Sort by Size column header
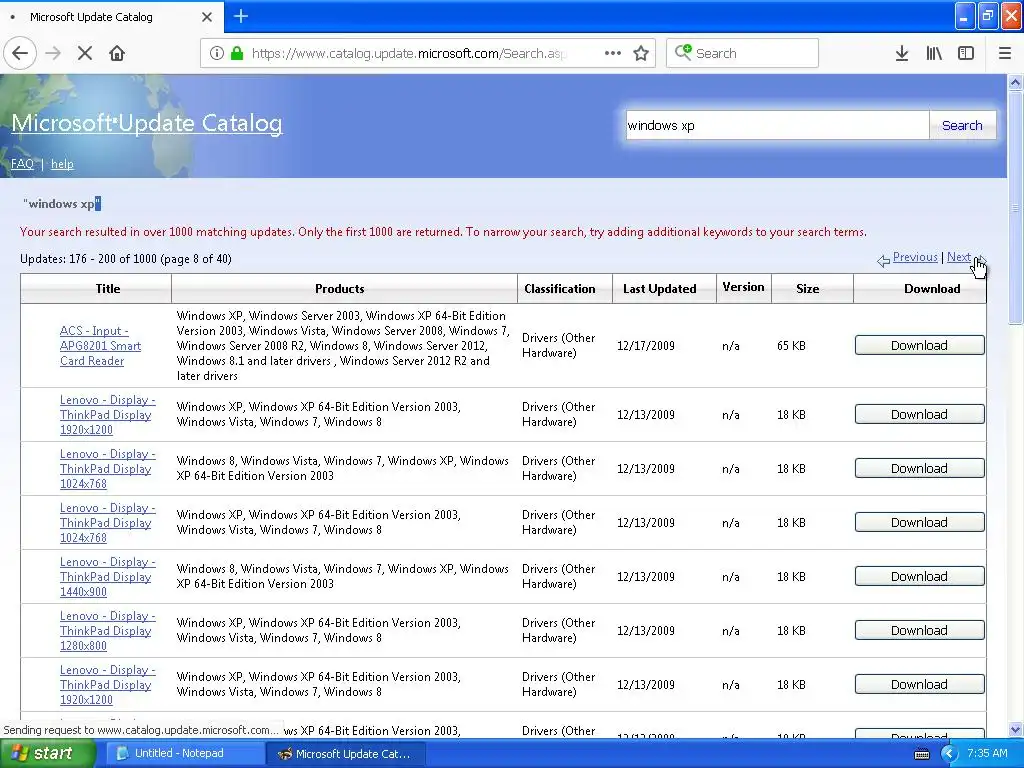The width and height of the screenshot is (1024, 768). (x=807, y=289)
